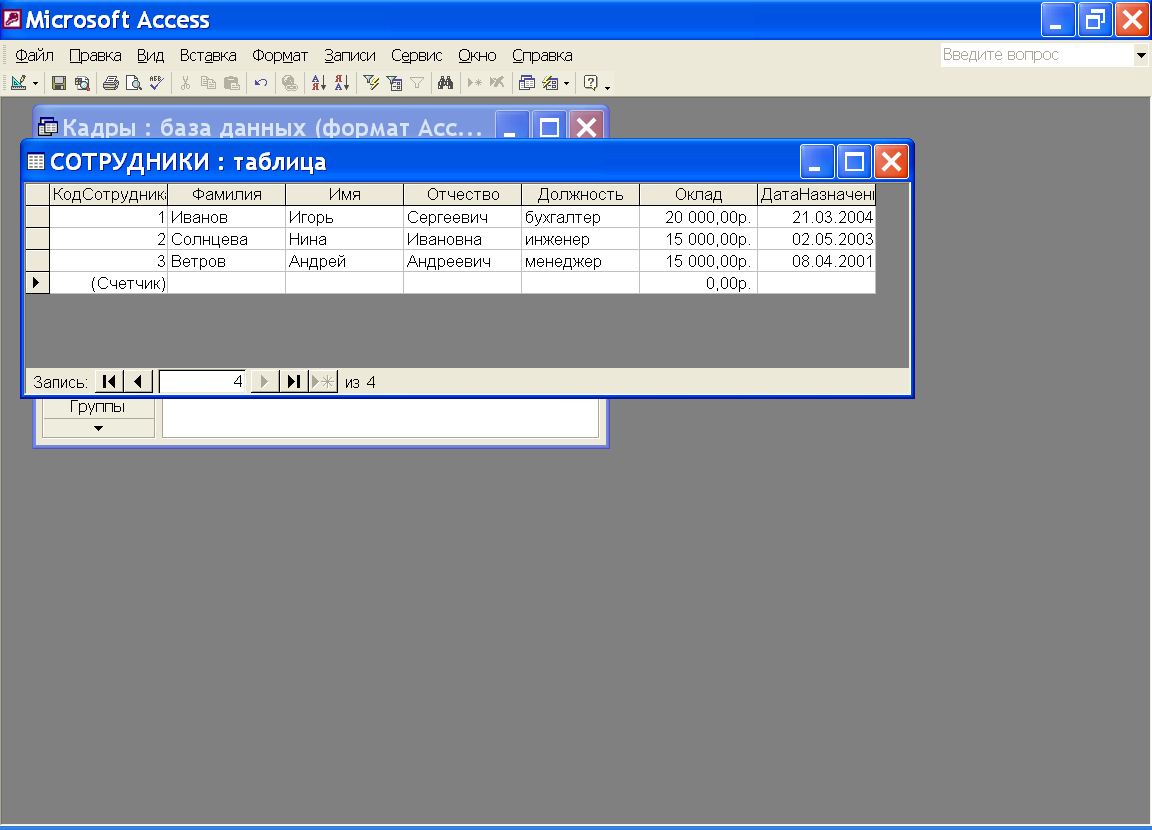Select the ДатаНазначения column header

(x=816, y=195)
